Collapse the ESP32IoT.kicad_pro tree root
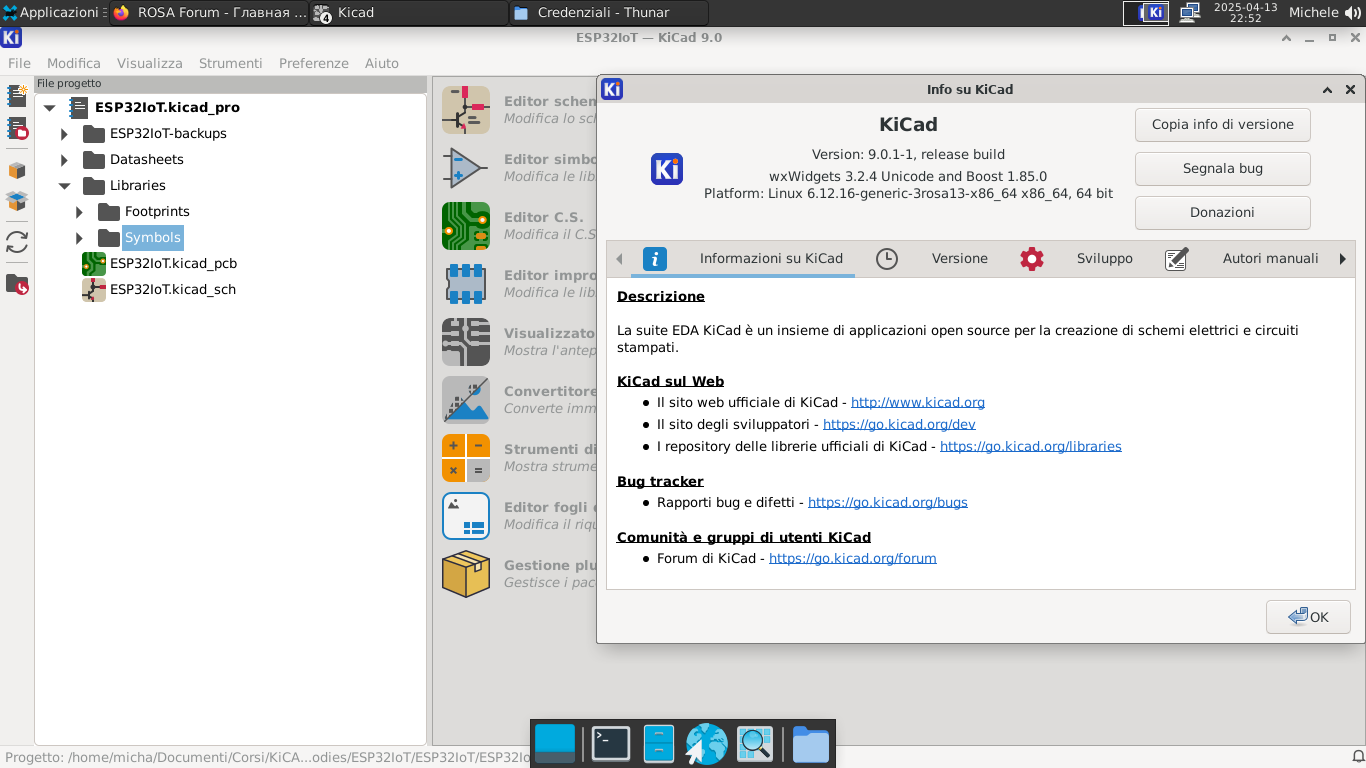1366x768 pixels. pyautogui.click(x=49, y=108)
